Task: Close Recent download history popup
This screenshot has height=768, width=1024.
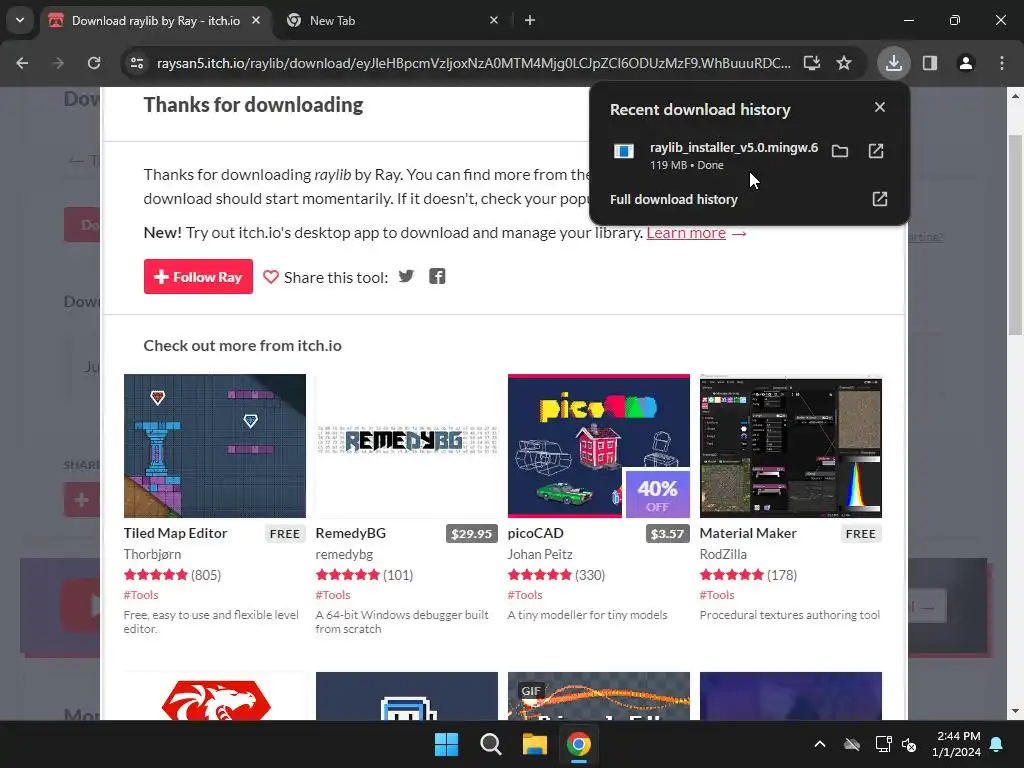Action: tap(880, 107)
